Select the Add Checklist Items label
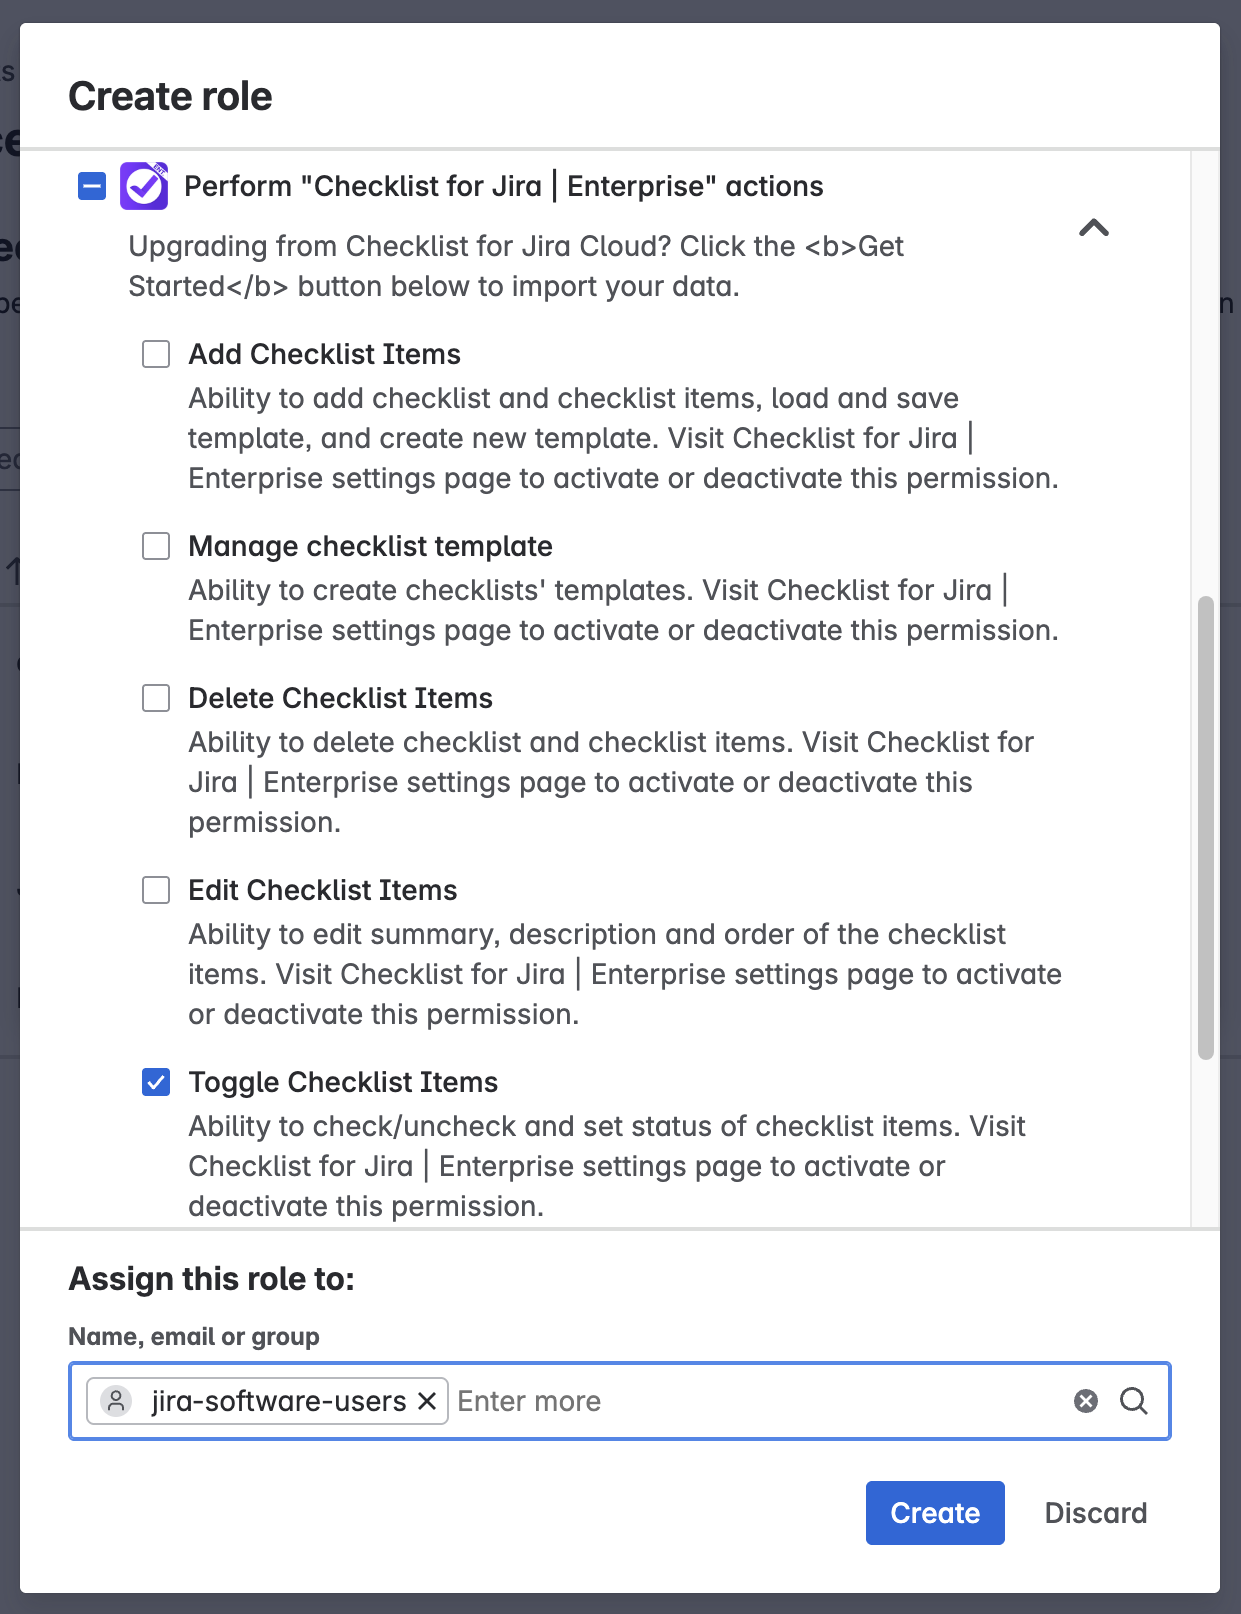This screenshot has height=1614, width=1241. pyautogui.click(x=324, y=354)
